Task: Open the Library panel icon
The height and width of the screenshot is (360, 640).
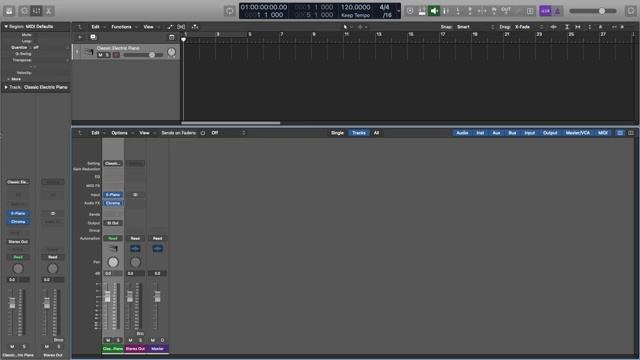Action: click(9, 11)
